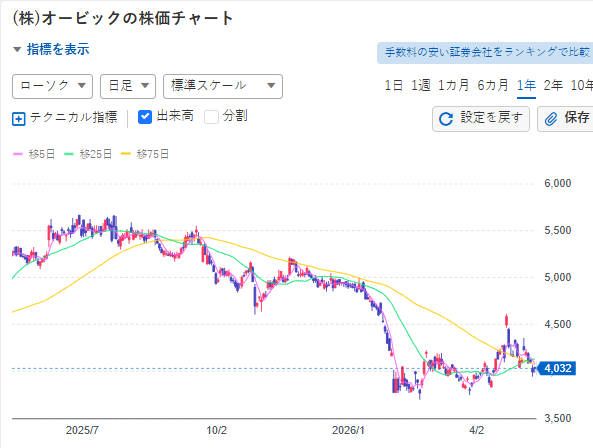Screen dimensions: 593x448
Task: Click the 5,500 price axis label
Action: [x=557, y=230]
